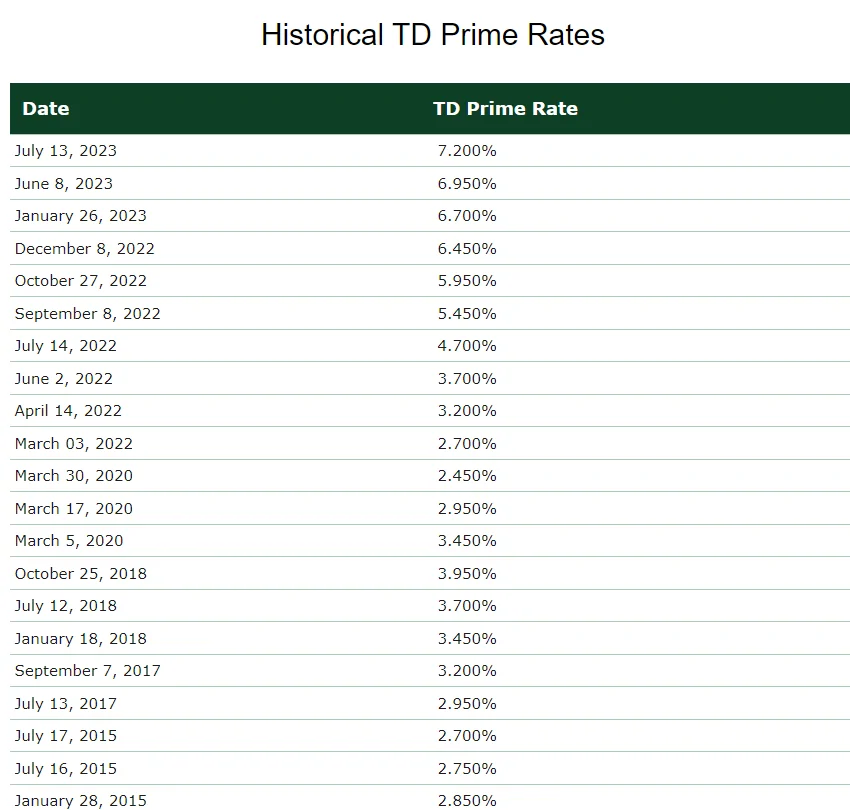
Task: Click the 7.200% rate value
Action: [x=467, y=151]
